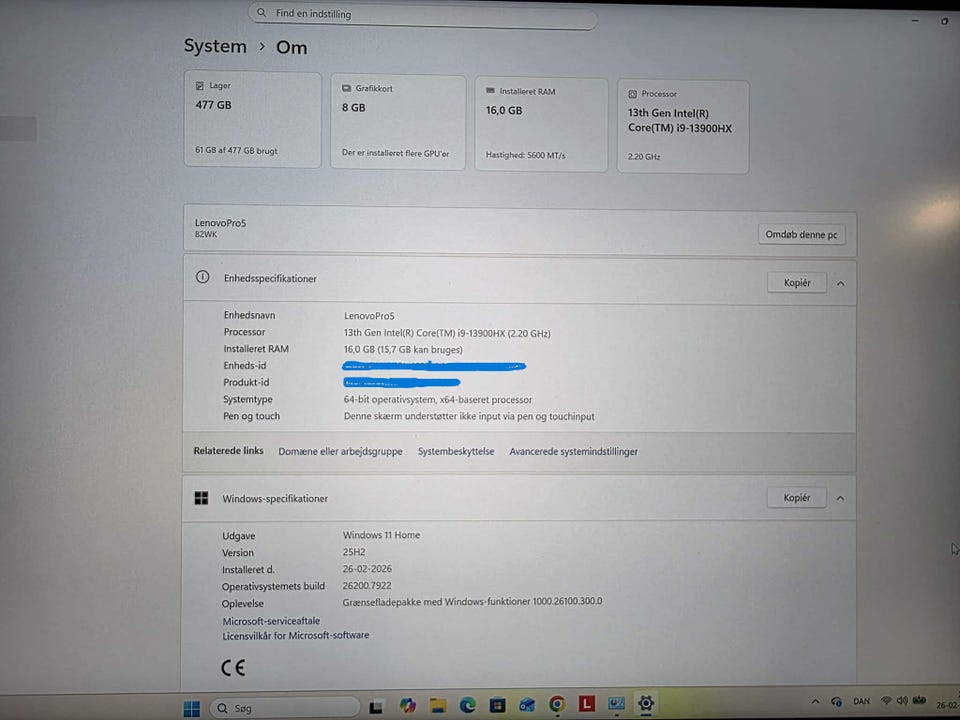Select text '16,0 GB (15,7 GB kan bruges)'
This screenshot has height=720, width=960.
coord(403,350)
